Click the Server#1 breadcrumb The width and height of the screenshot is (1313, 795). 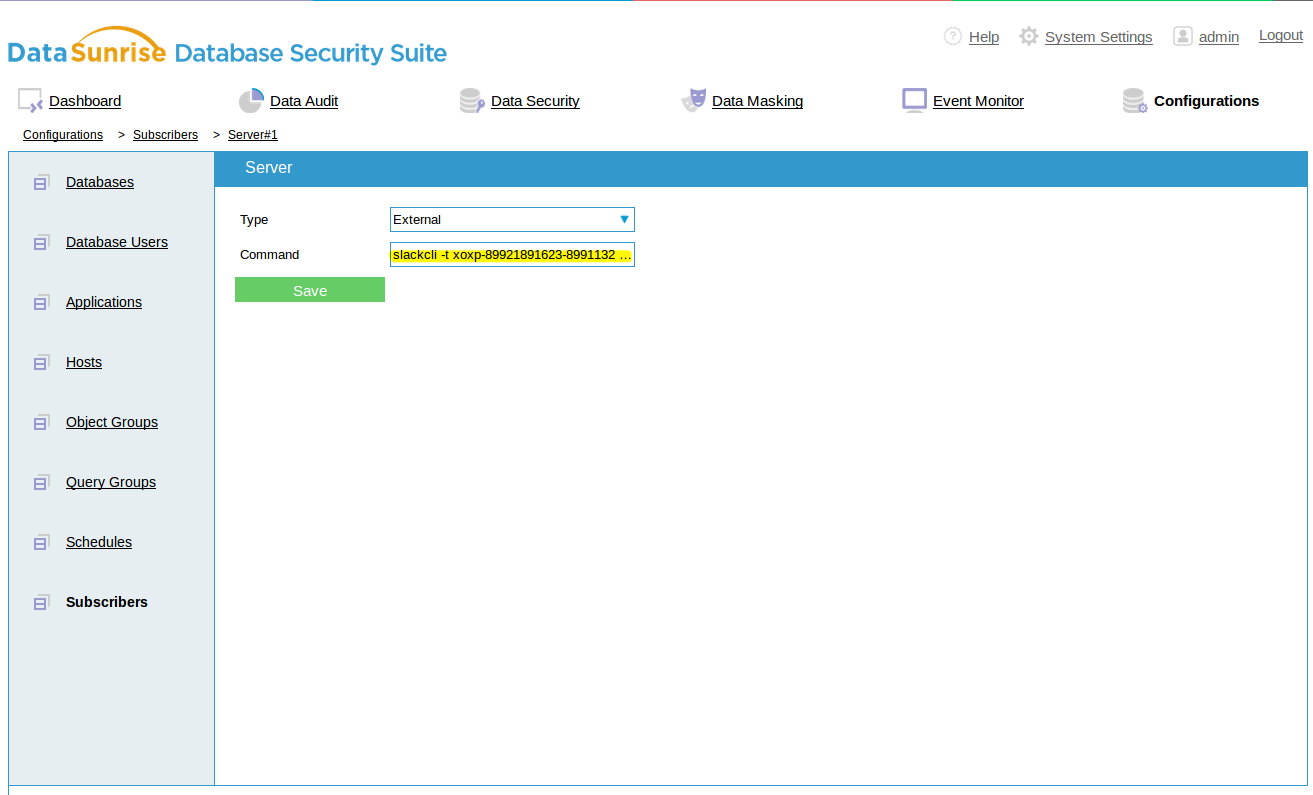(x=252, y=134)
